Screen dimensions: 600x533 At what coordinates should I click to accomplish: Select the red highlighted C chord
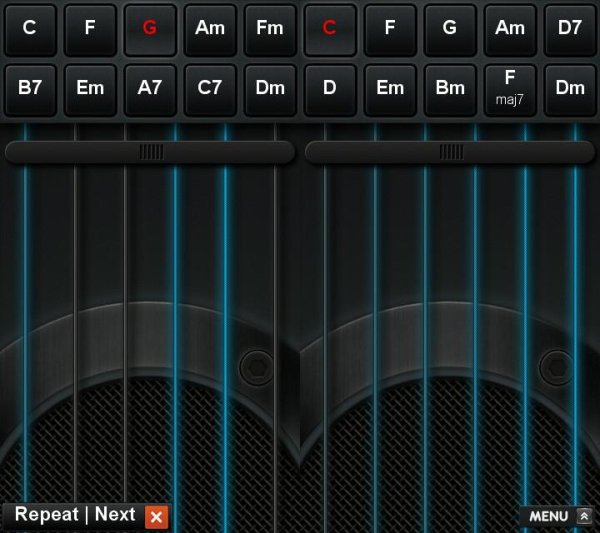330,29
